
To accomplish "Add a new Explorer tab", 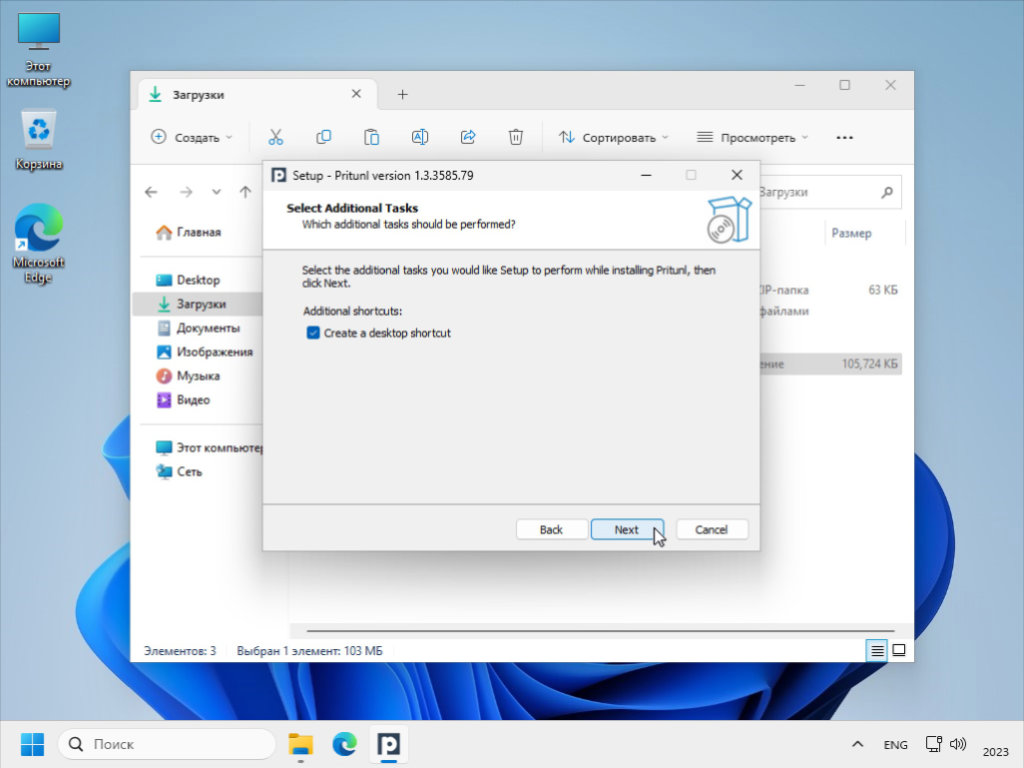I will (402, 95).
